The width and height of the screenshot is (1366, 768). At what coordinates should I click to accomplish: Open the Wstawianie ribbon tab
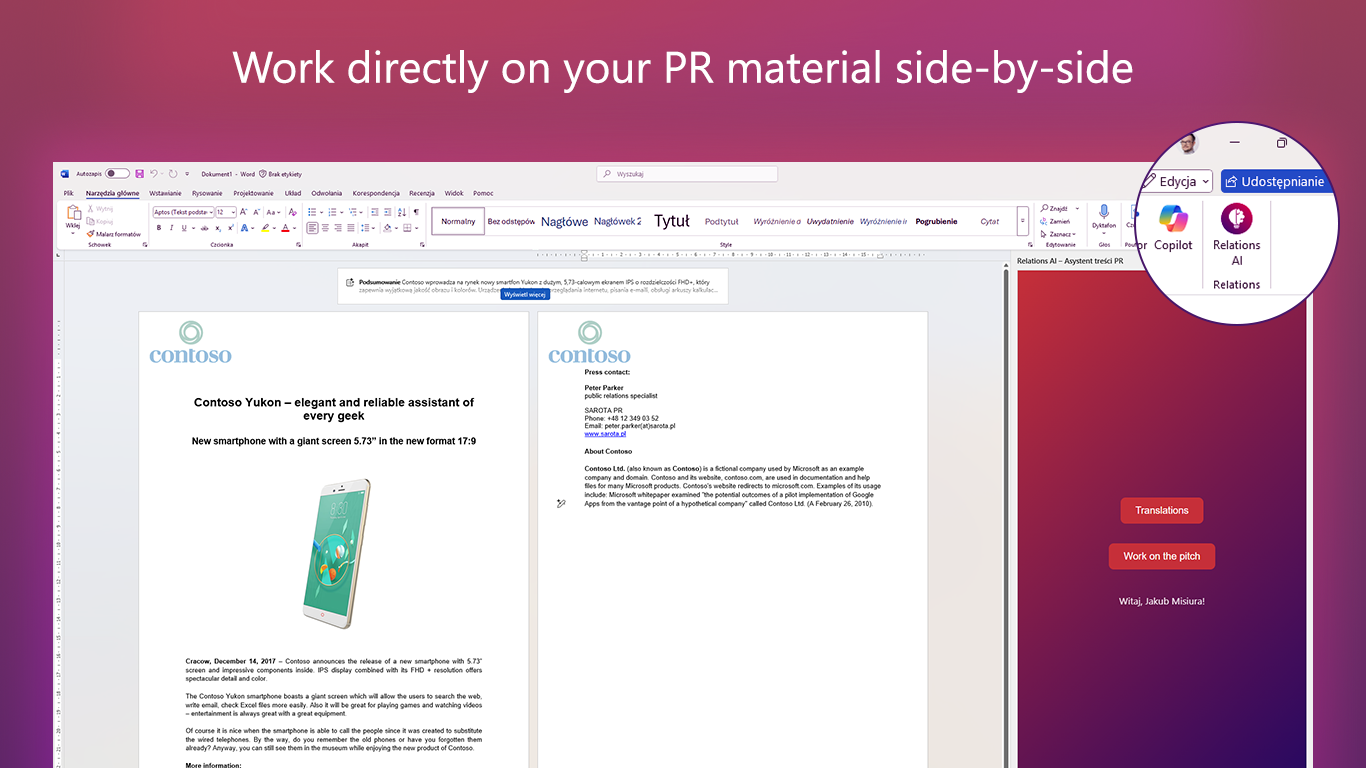pos(165,193)
